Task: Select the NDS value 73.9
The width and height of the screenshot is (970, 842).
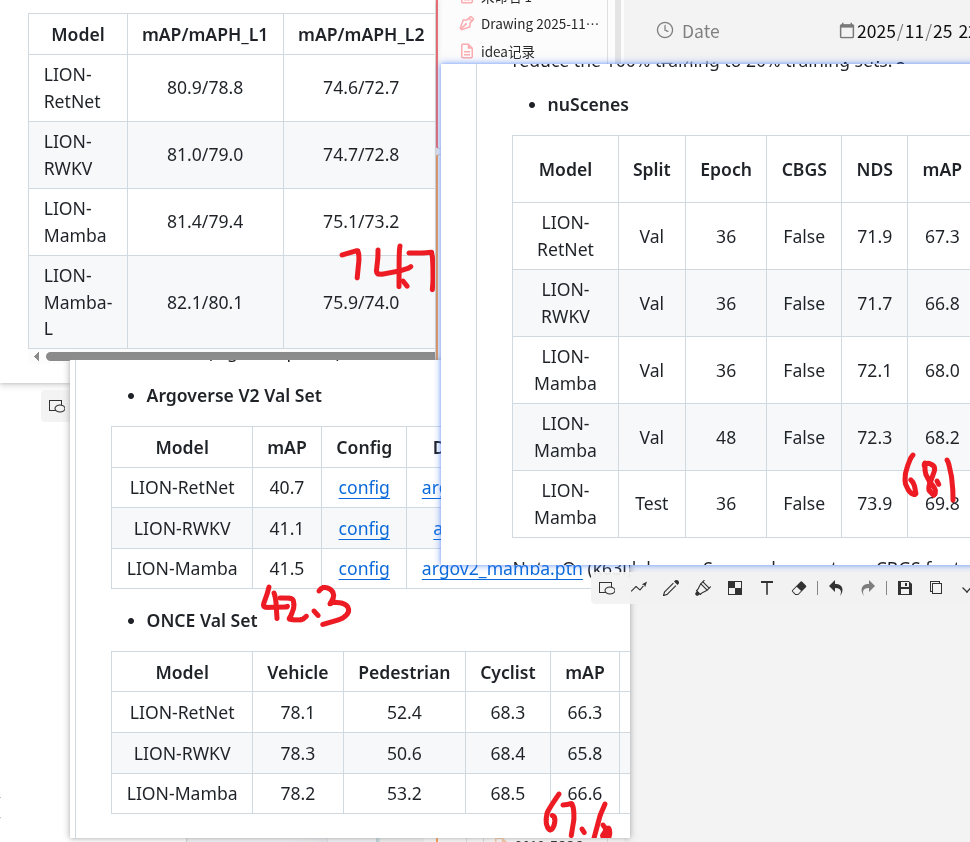Action: (x=874, y=504)
